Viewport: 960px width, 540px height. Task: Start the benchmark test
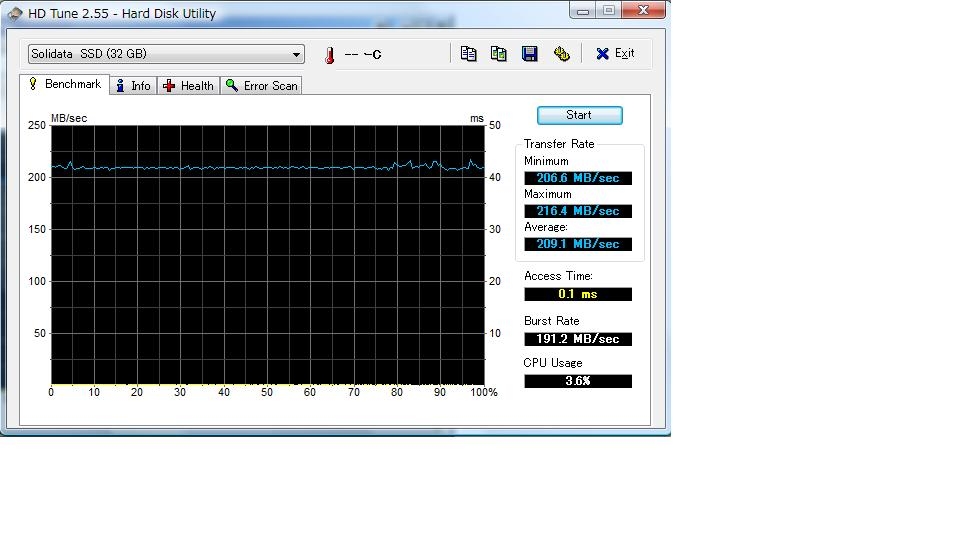pos(579,115)
